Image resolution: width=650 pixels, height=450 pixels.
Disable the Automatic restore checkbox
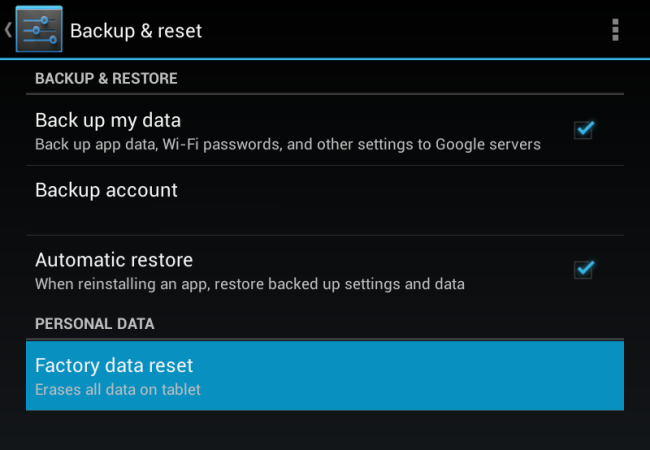[x=584, y=269]
